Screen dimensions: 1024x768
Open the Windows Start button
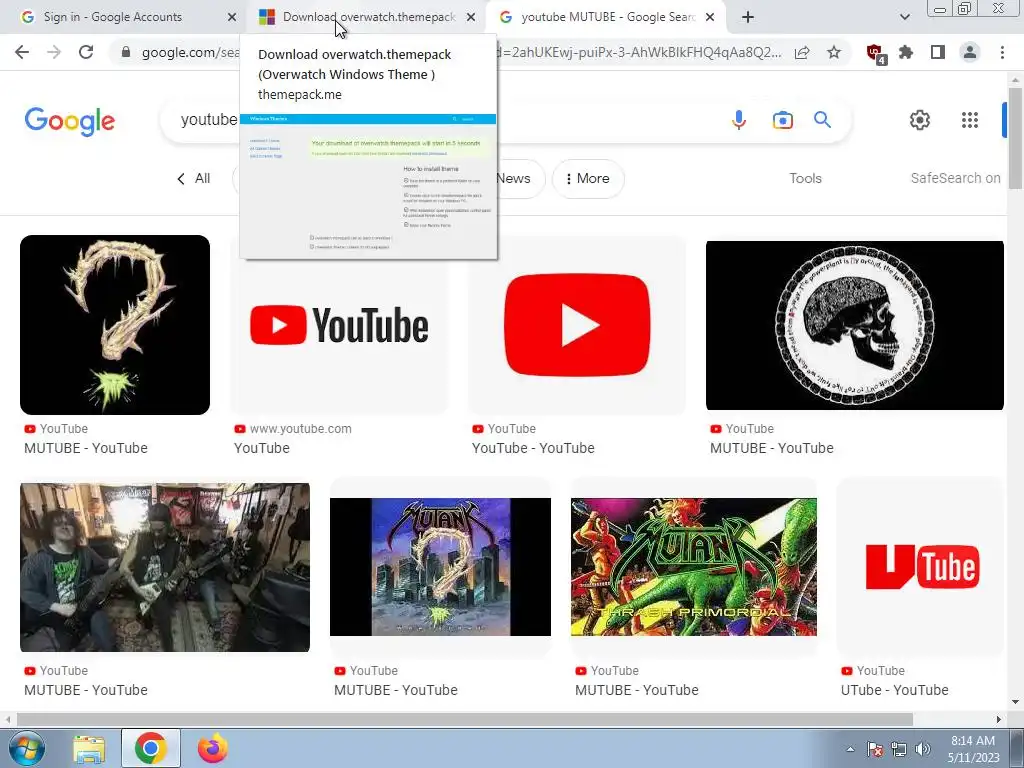pos(27,748)
